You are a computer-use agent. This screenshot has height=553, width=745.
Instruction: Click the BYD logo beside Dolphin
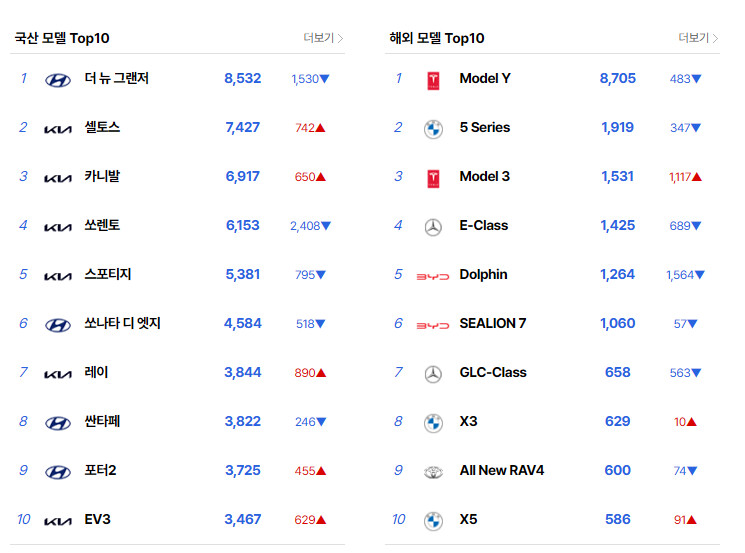tap(433, 276)
